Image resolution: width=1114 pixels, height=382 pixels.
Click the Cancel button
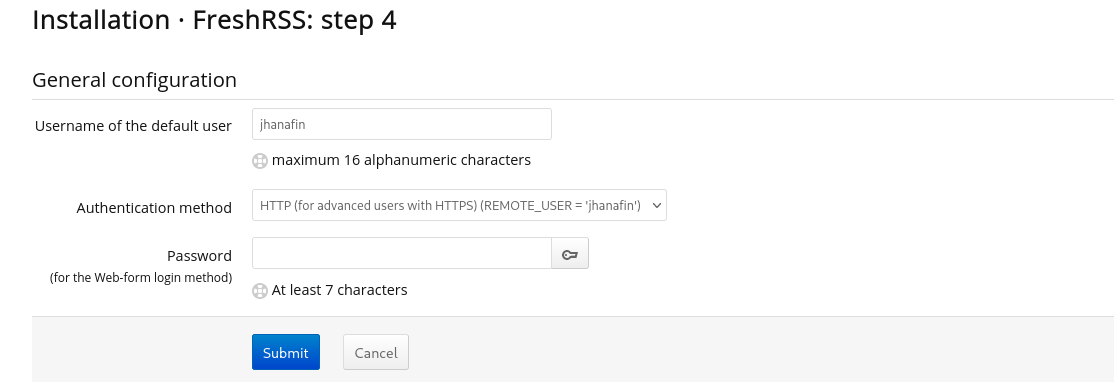[376, 352]
